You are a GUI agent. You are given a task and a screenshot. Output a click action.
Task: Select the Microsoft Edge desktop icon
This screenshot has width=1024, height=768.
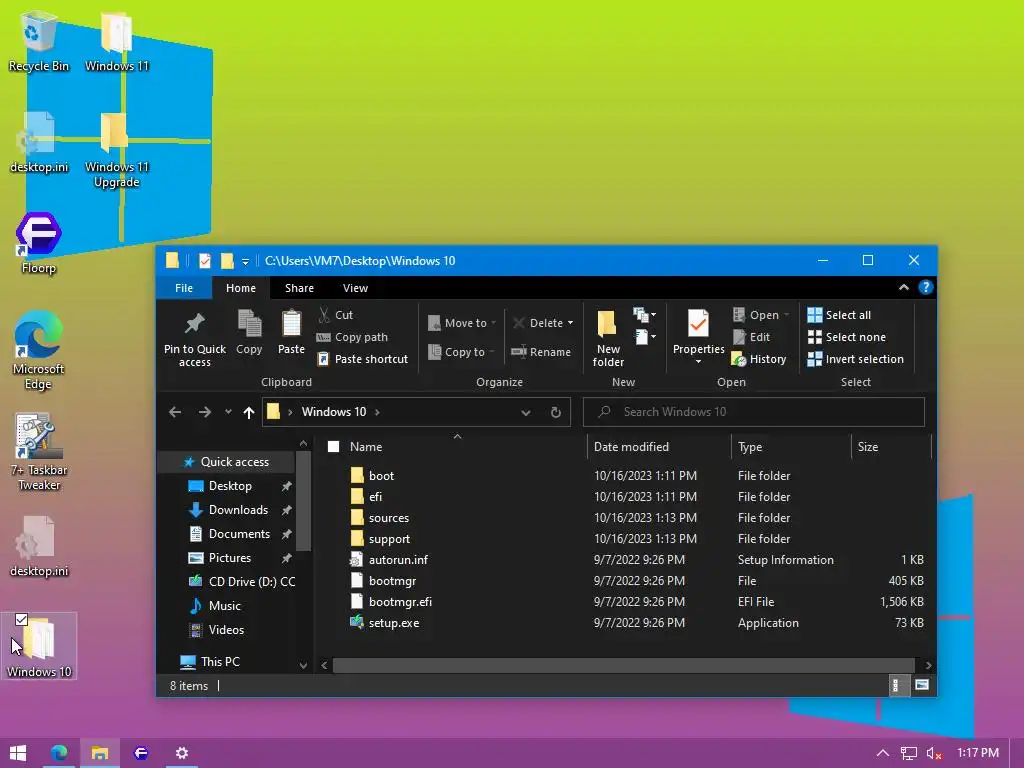tap(39, 350)
